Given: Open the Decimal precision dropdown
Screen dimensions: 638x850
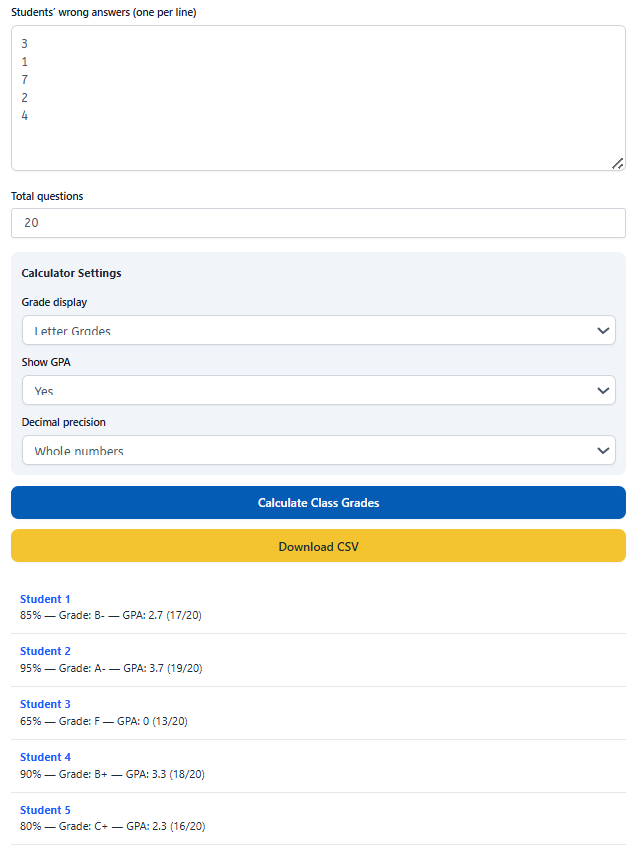Looking at the screenshot, I should pyautogui.click(x=318, y=450).
